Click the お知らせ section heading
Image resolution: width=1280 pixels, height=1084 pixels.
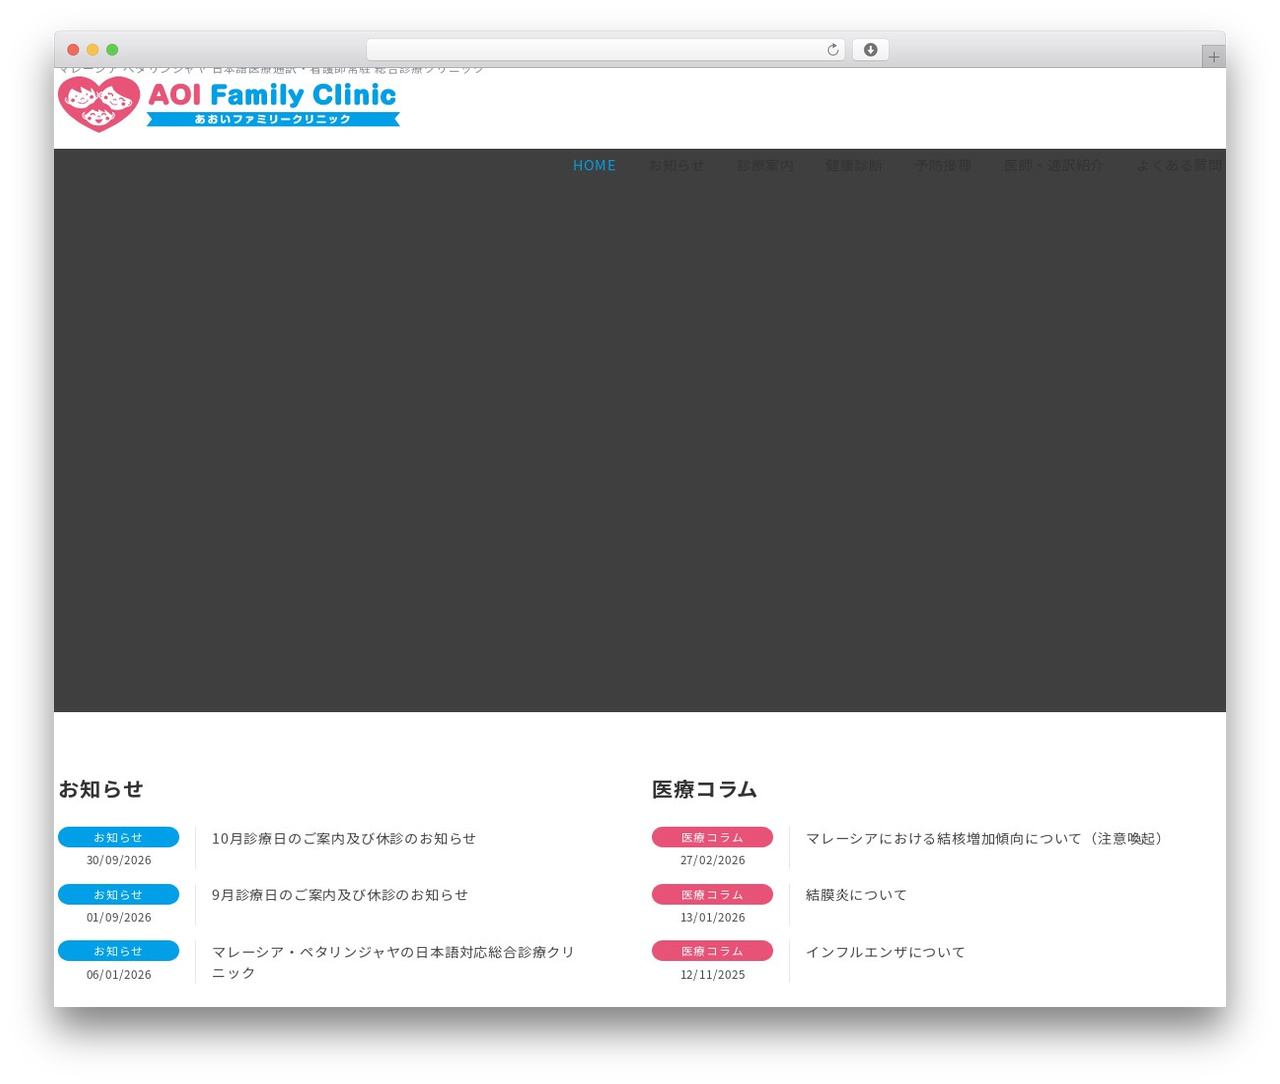101,789
